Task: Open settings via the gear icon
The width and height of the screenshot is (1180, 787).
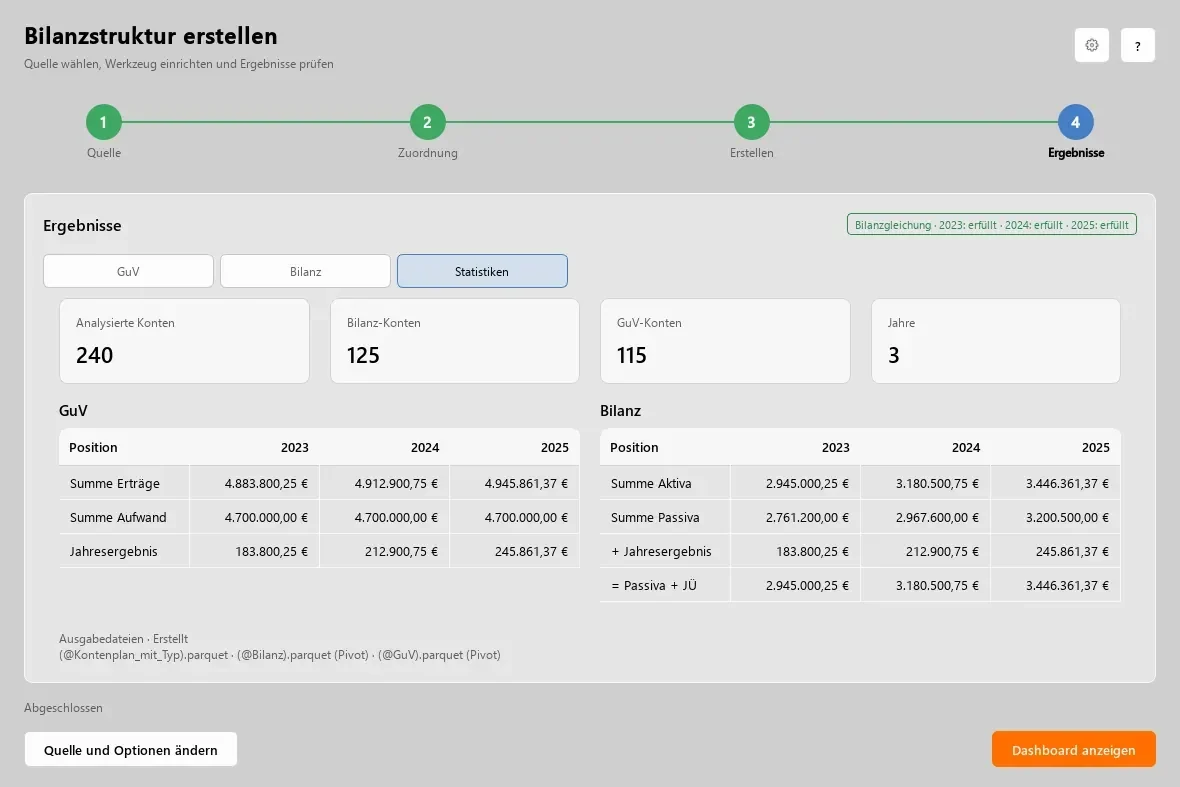Action: coord(1091,45)
